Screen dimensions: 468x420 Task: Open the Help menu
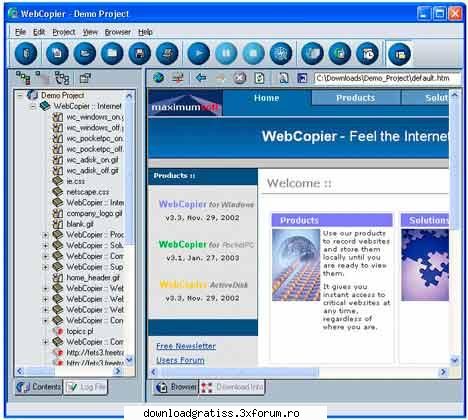(x=145, y=32)
